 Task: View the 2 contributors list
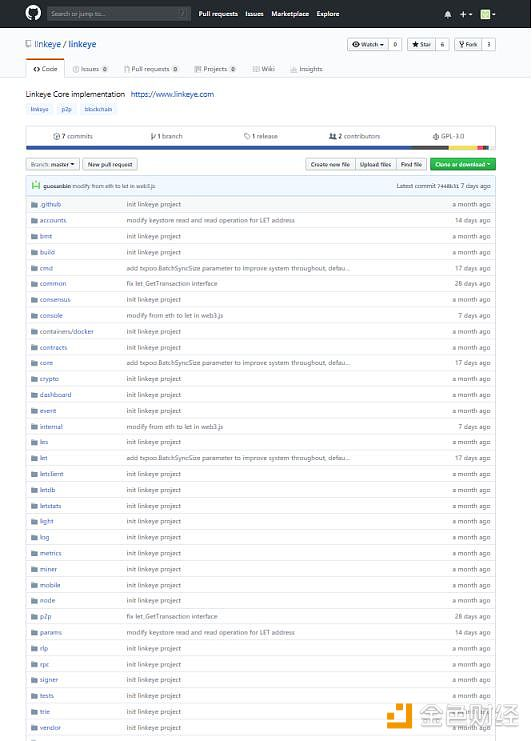tap(354, 136)
